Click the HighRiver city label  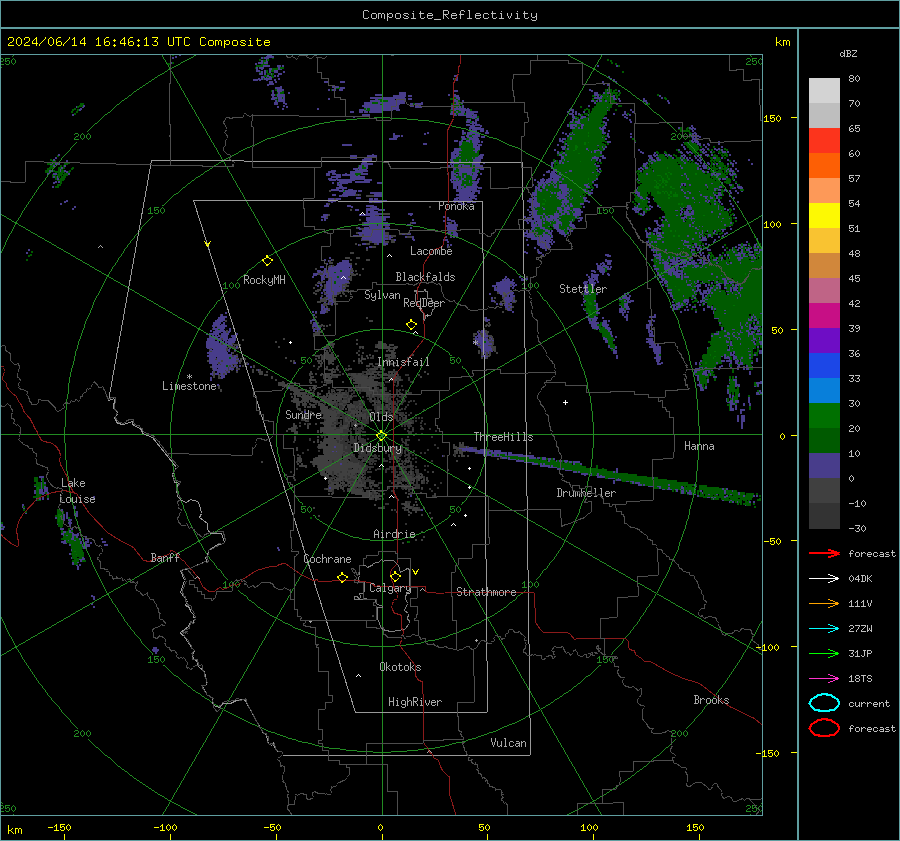415,702
